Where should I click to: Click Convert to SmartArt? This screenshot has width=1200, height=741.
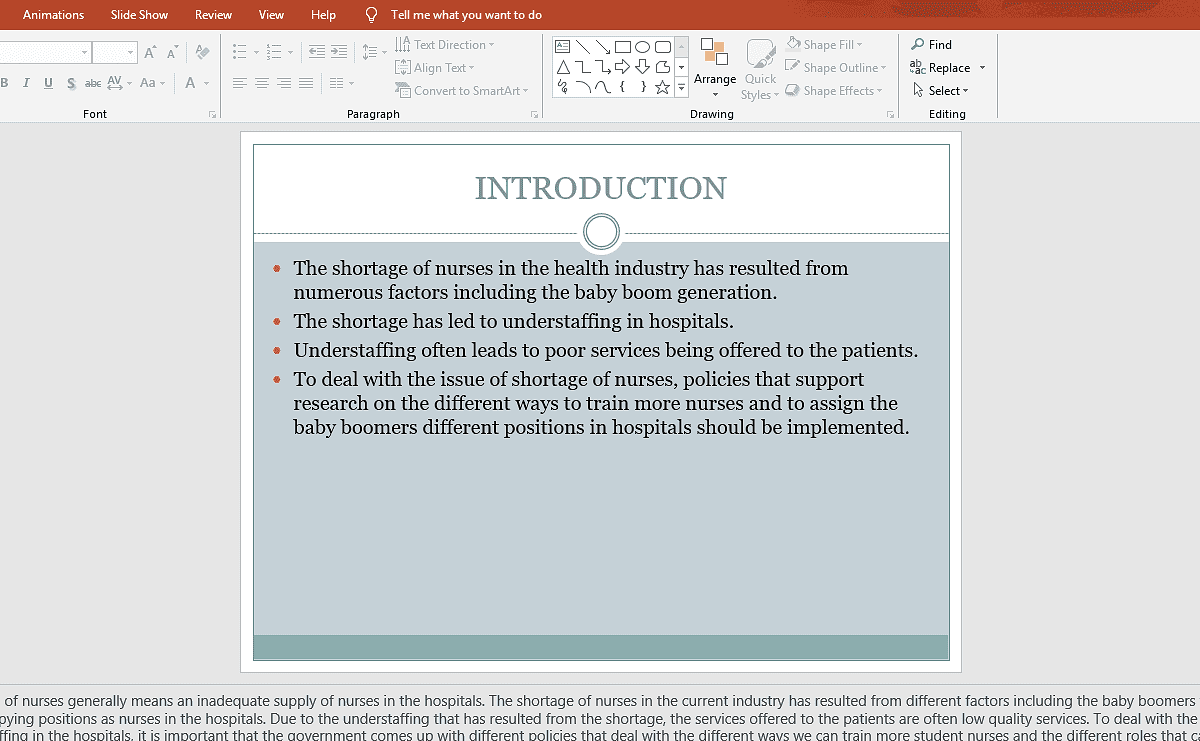click(x=462, y=91)
